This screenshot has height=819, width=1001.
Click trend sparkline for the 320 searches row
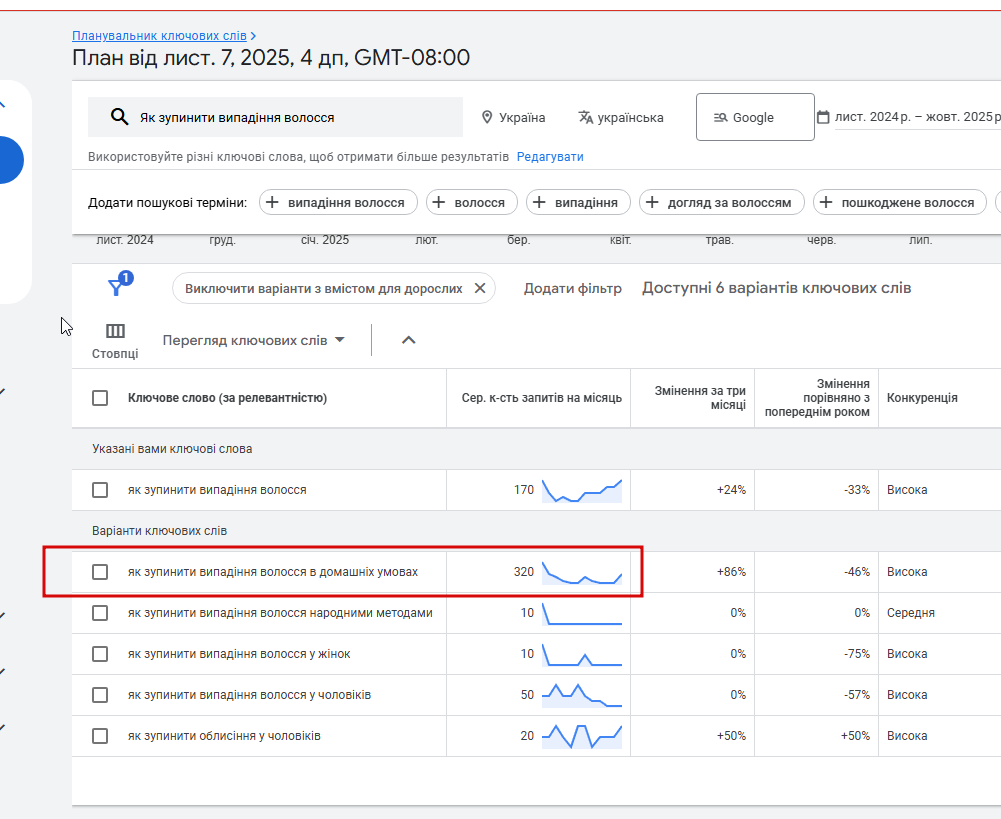[x=582, y=573]
